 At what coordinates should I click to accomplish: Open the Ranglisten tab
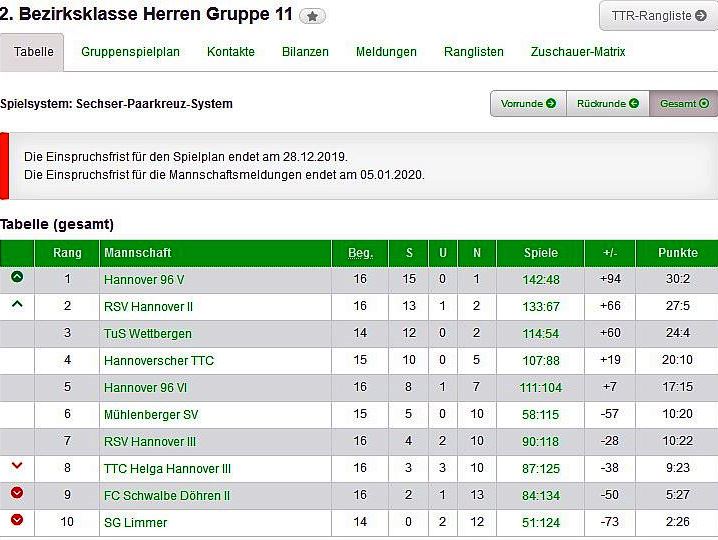pyautogui.click(x=474, y=52)
